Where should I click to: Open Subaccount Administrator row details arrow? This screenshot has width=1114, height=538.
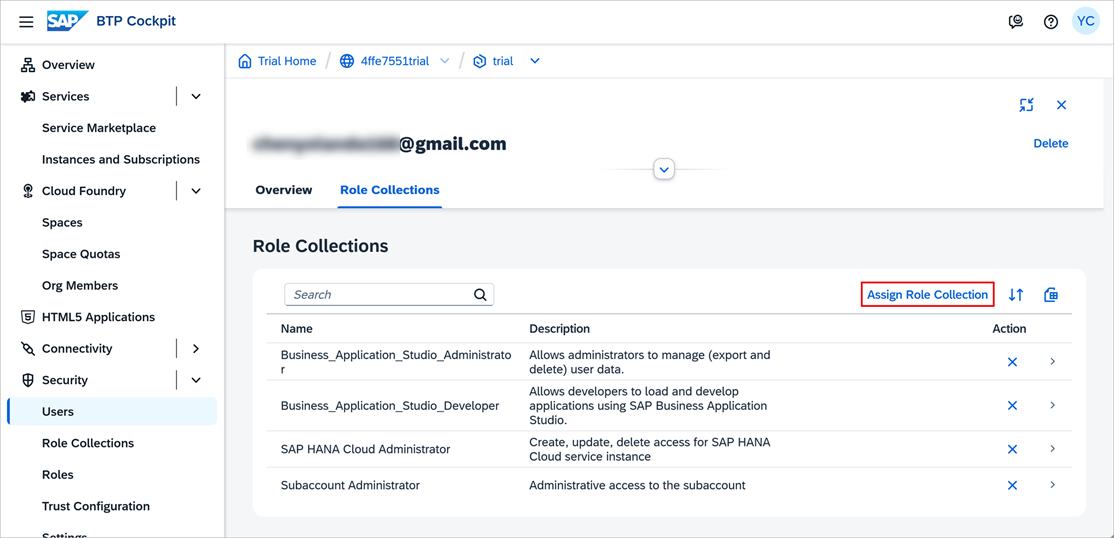pyautogui.click(x=1052, y=485)
